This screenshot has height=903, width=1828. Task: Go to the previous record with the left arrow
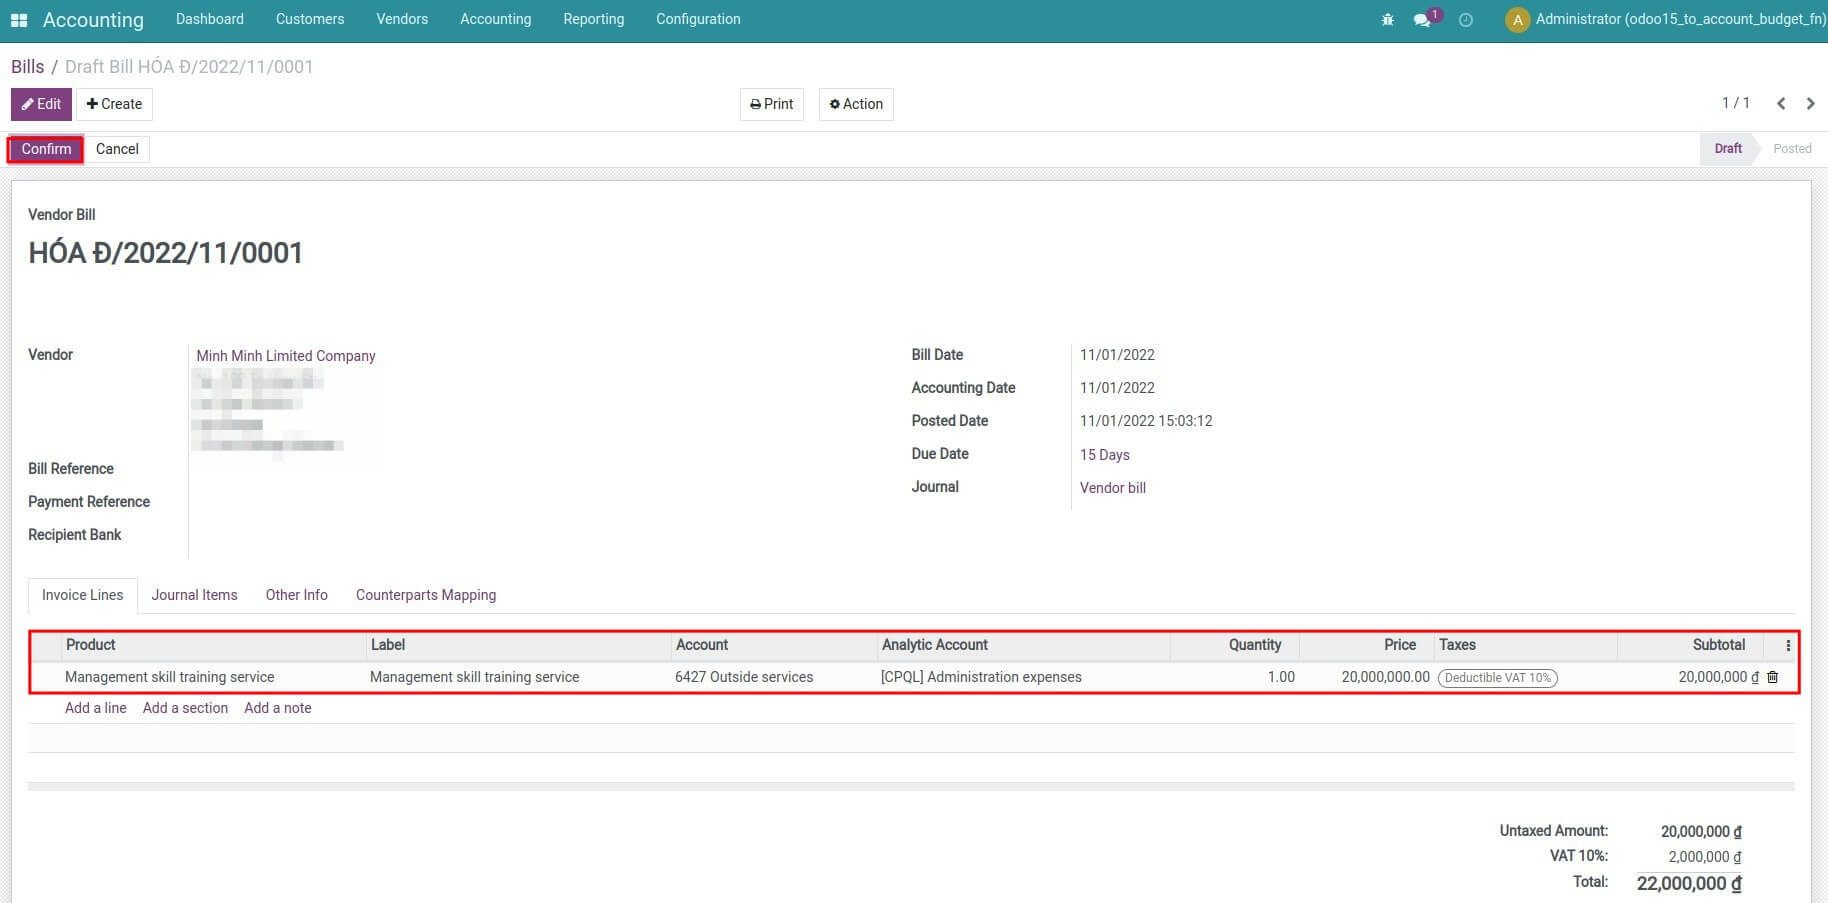[x=1781, y=103]
